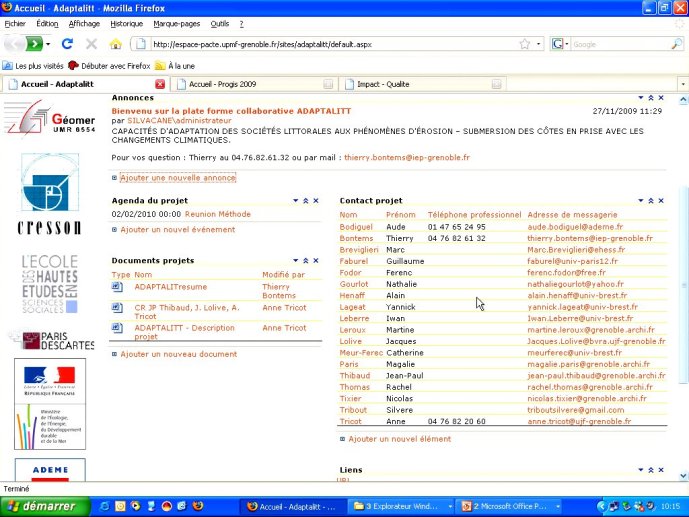Viewport: 689px width, 517px height.
Task: Click the address bar URL field
Action: 334,44
